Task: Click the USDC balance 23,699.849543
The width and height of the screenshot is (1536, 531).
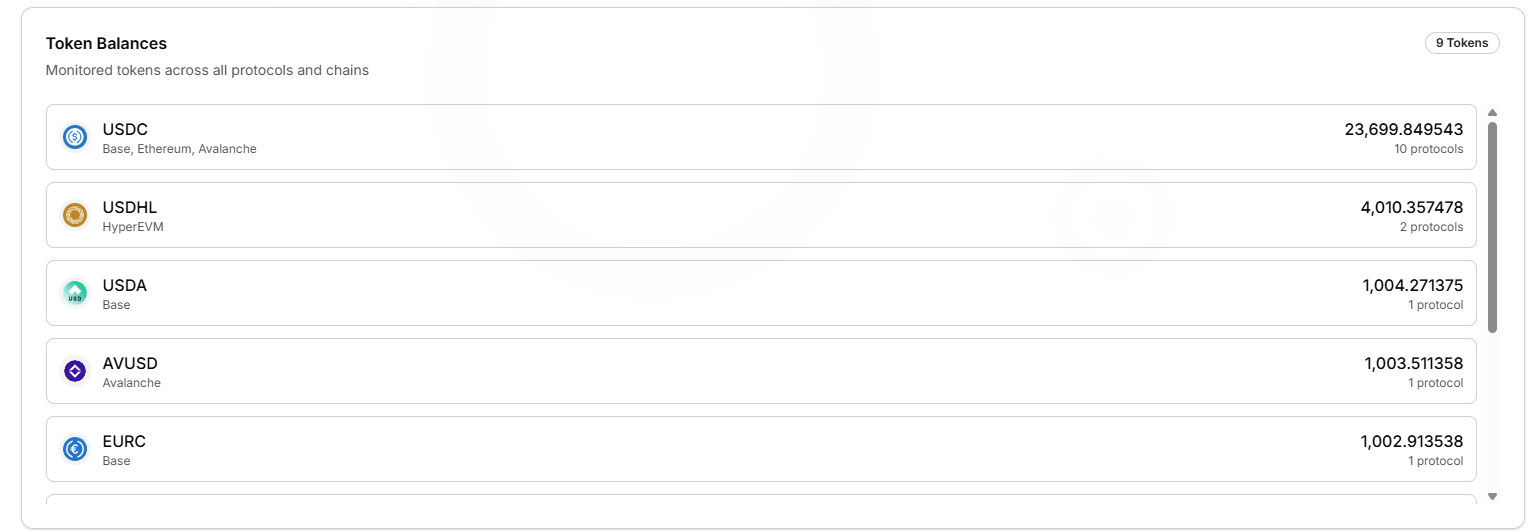Action: tap(1403, 130)
